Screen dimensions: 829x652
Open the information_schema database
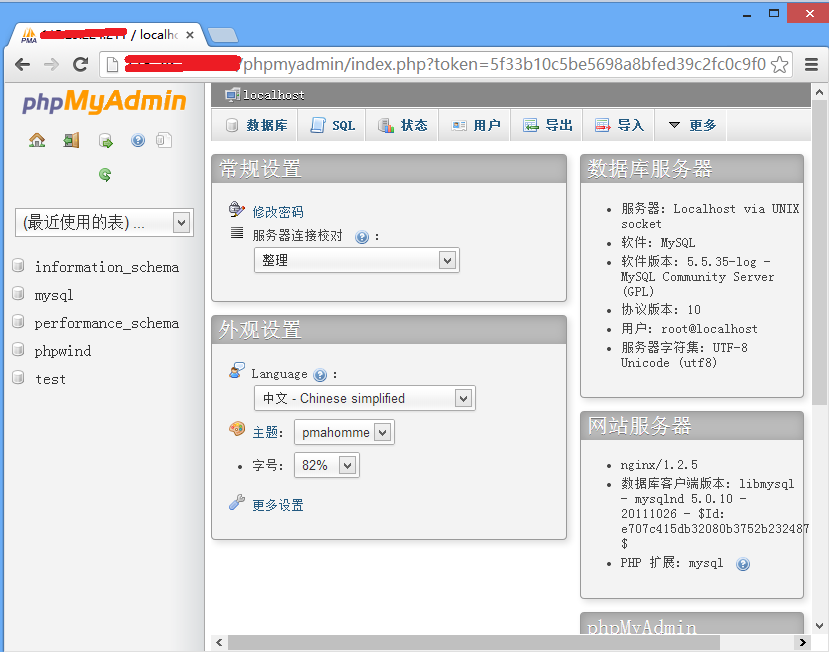[107, 267]
